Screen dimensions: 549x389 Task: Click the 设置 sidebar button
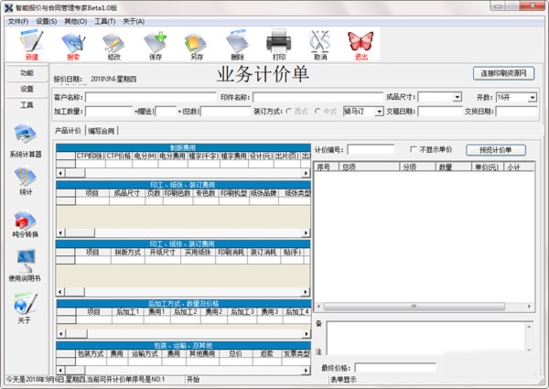coord(27,89)
